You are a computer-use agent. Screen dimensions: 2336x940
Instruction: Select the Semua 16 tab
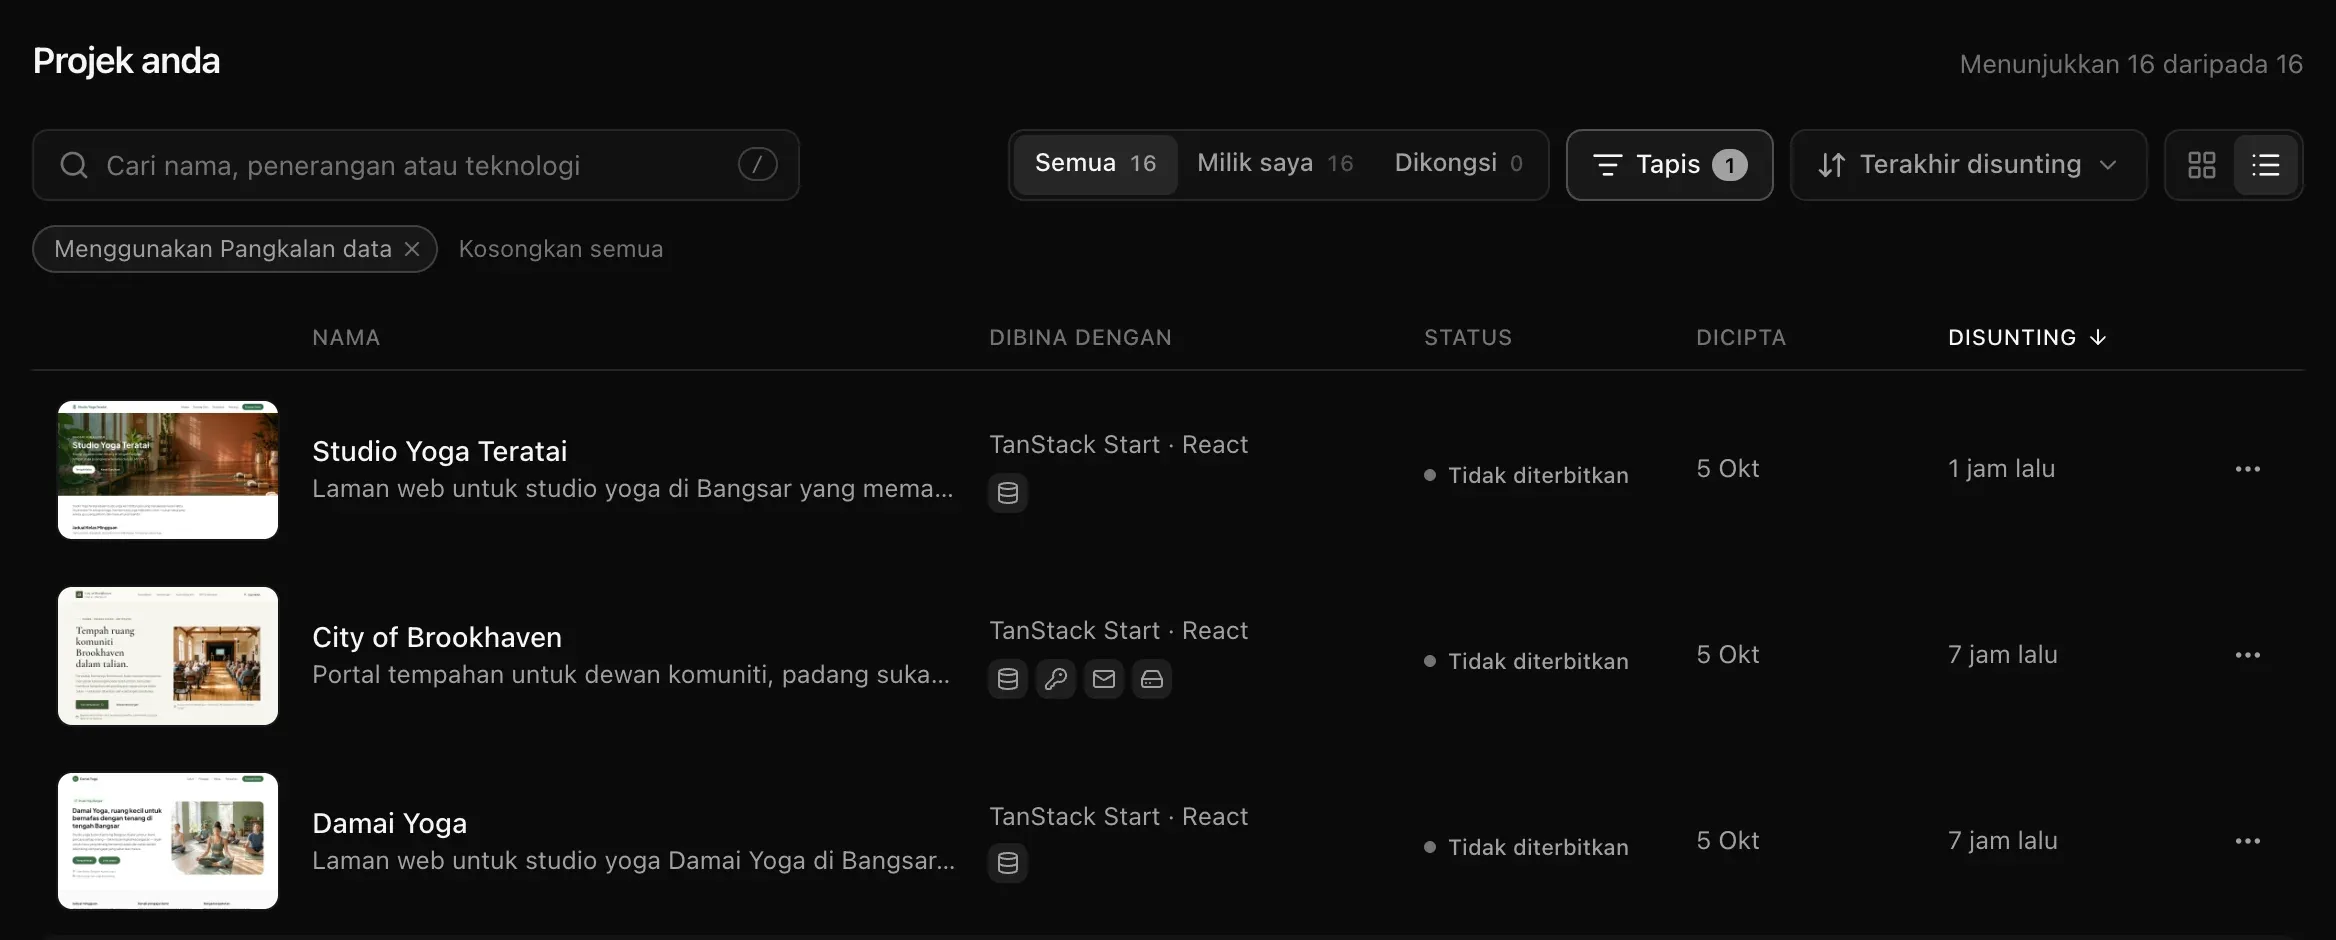click(1095, 164)
